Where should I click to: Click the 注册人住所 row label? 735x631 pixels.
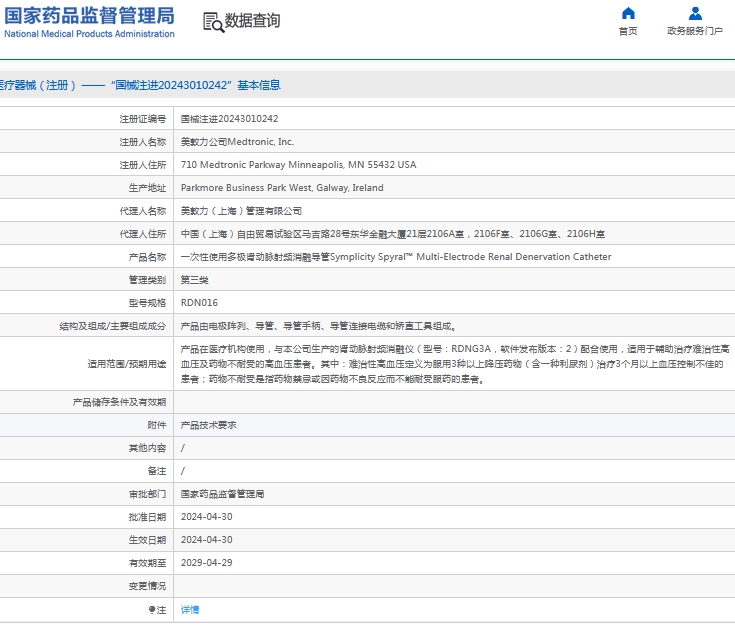(x=143, y=165)
